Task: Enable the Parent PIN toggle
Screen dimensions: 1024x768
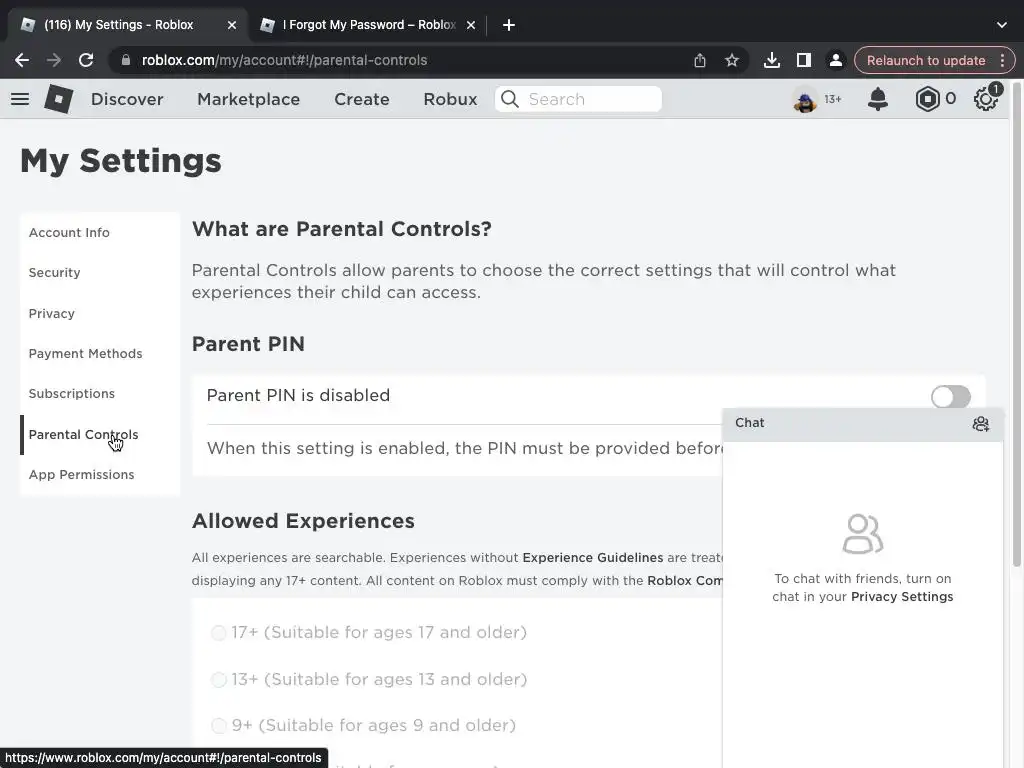Action: point(950,396)
